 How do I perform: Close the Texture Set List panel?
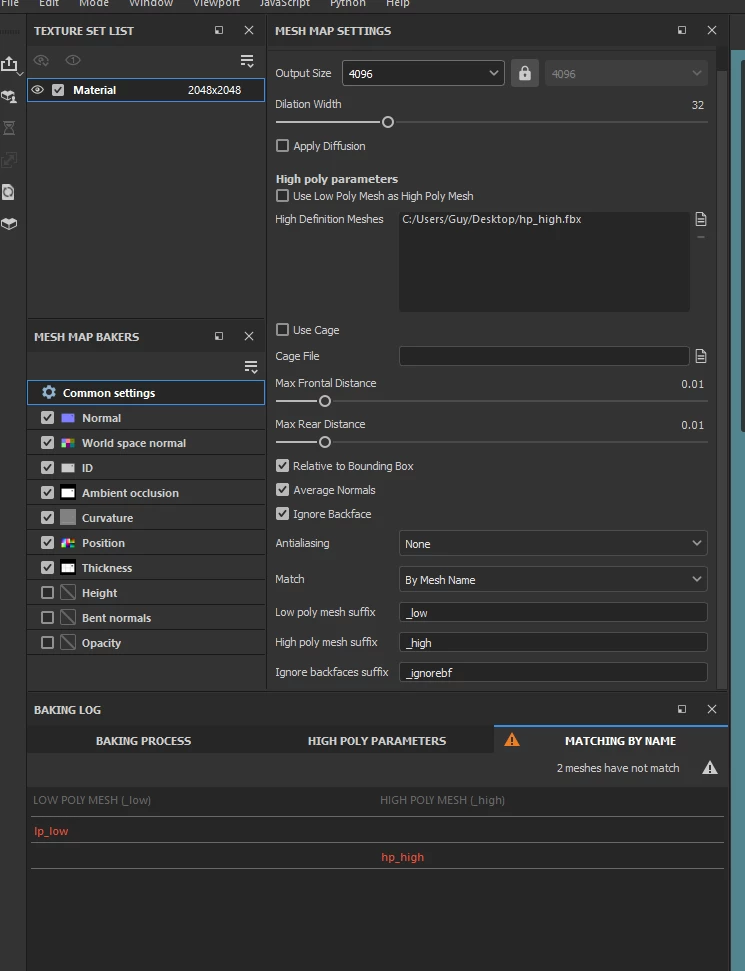tap(249, 30)
